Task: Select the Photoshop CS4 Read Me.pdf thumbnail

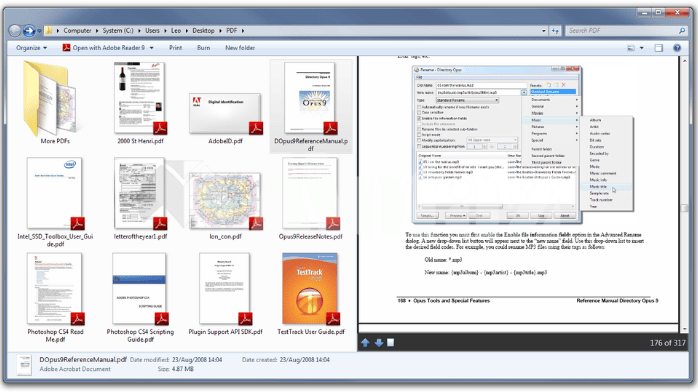Action: pyautogui.click(x=55, y=289)
